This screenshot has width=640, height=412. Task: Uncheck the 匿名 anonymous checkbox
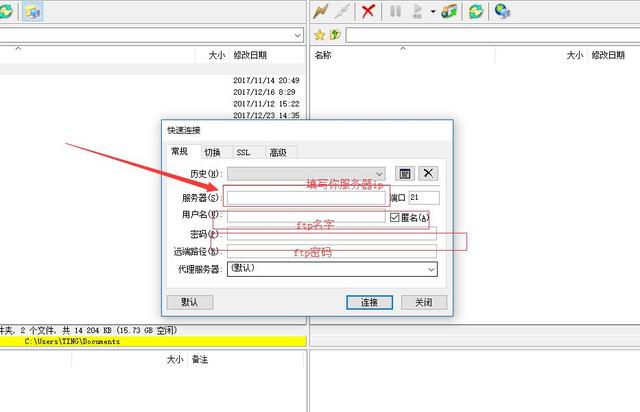(394, 218)
